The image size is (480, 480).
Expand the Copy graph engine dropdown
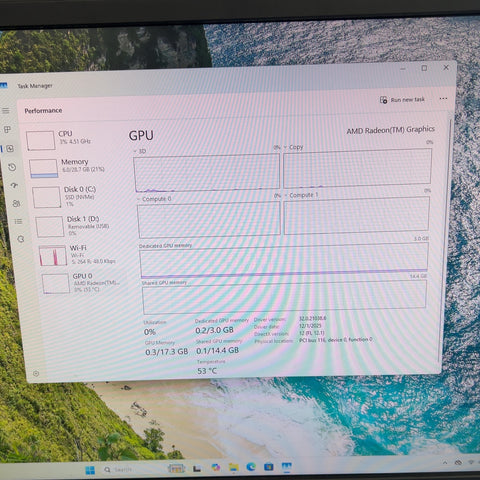(285, 147)
